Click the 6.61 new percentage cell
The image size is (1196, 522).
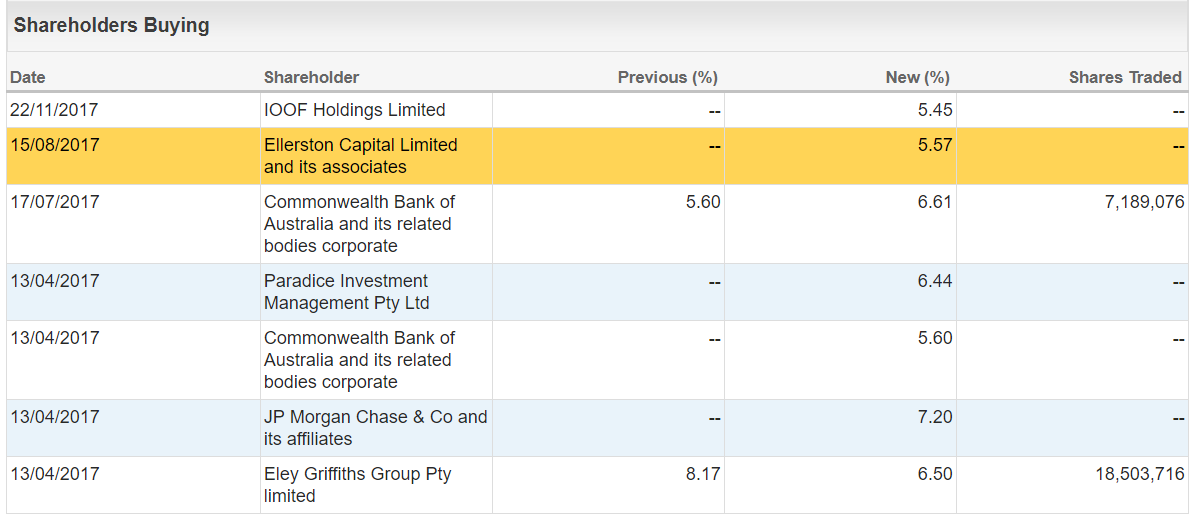[x=935, y=202]
